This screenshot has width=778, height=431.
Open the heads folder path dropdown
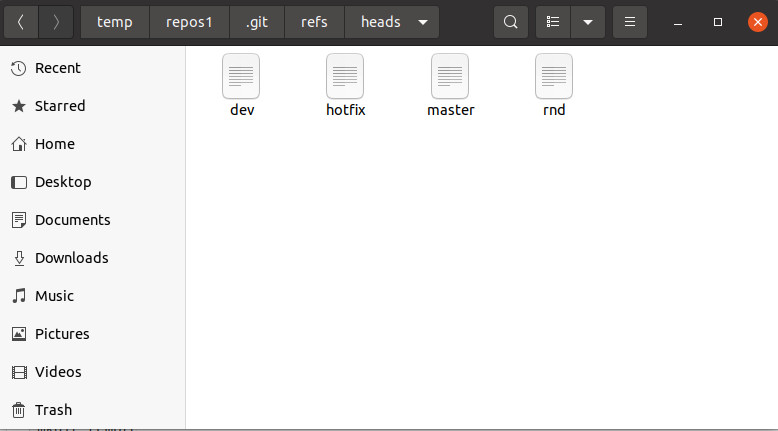[424, 22]
